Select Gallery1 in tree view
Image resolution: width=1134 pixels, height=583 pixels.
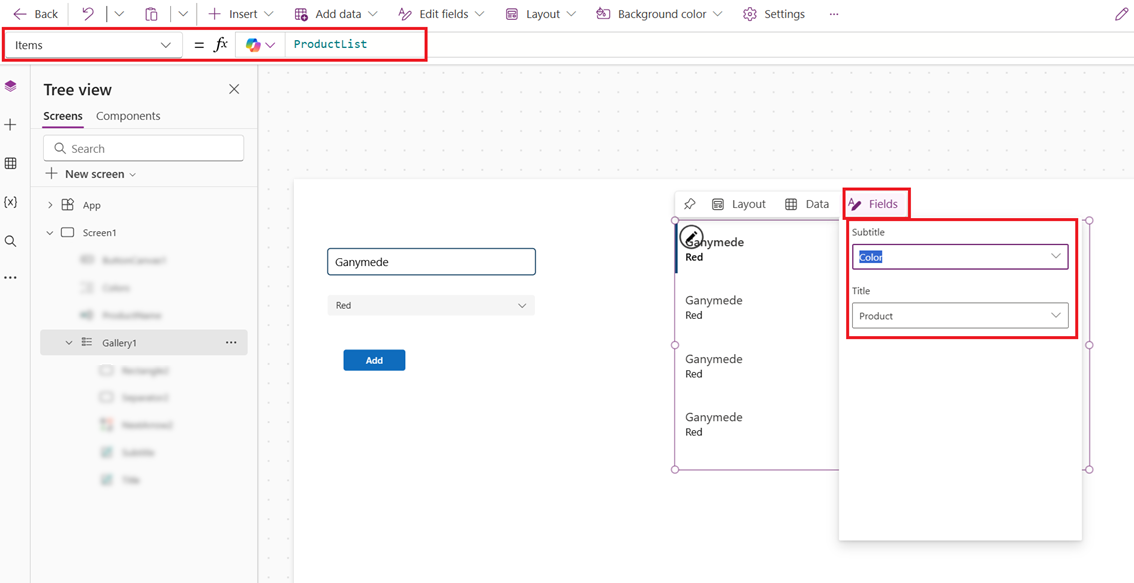143,343
